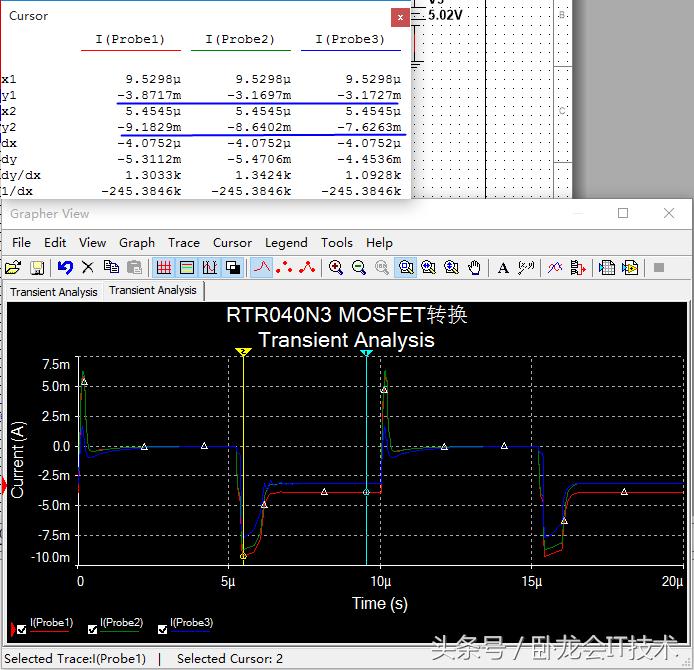Toggle the Show Grid toolbar icon

[163, 267]
